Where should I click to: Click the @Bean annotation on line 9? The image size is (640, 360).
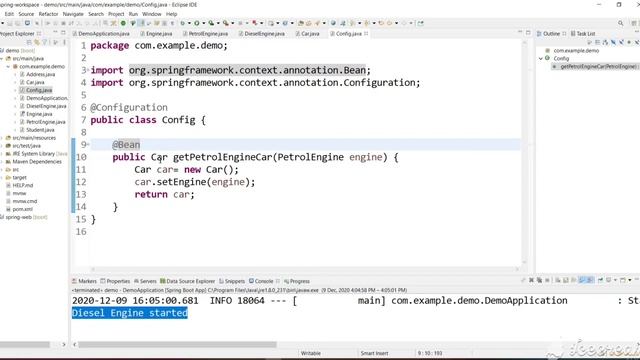[x=126, y=144]
